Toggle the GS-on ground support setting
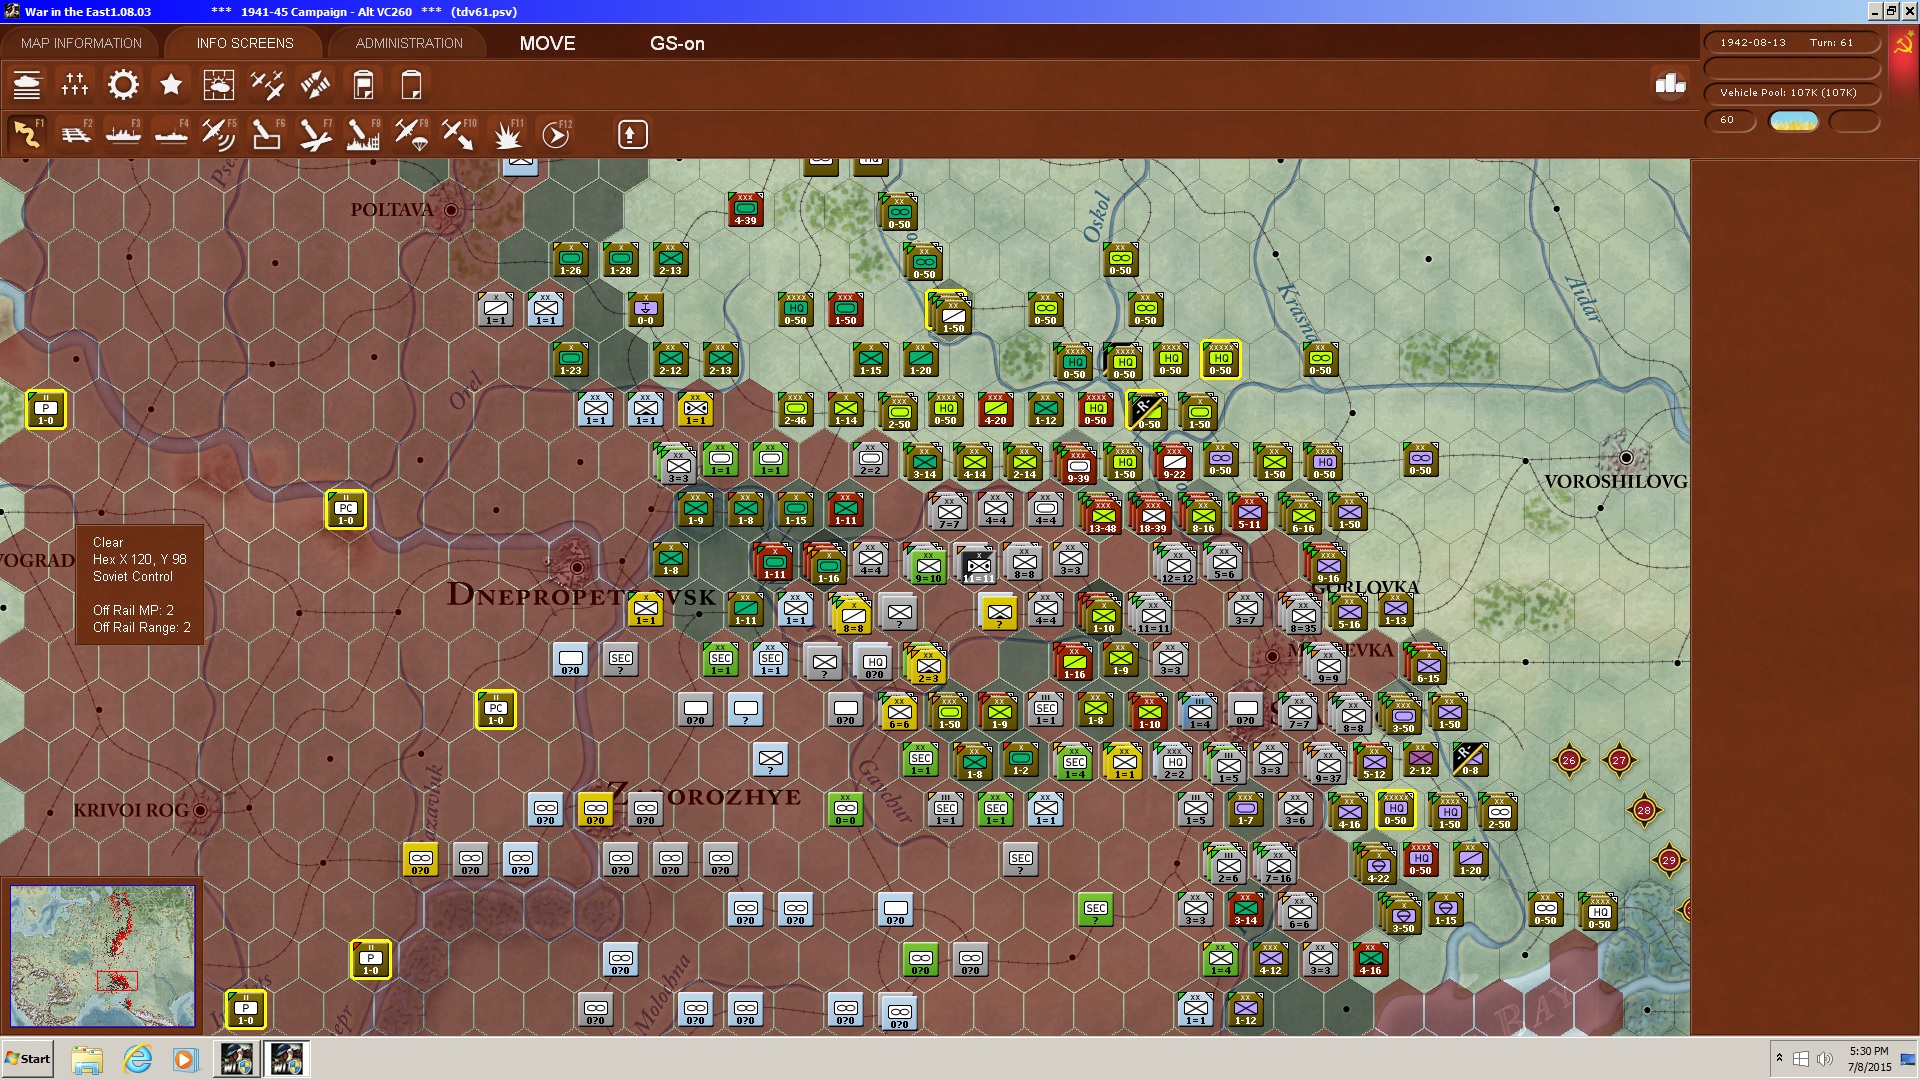1920x1080 pixels. tap(677, 43)
